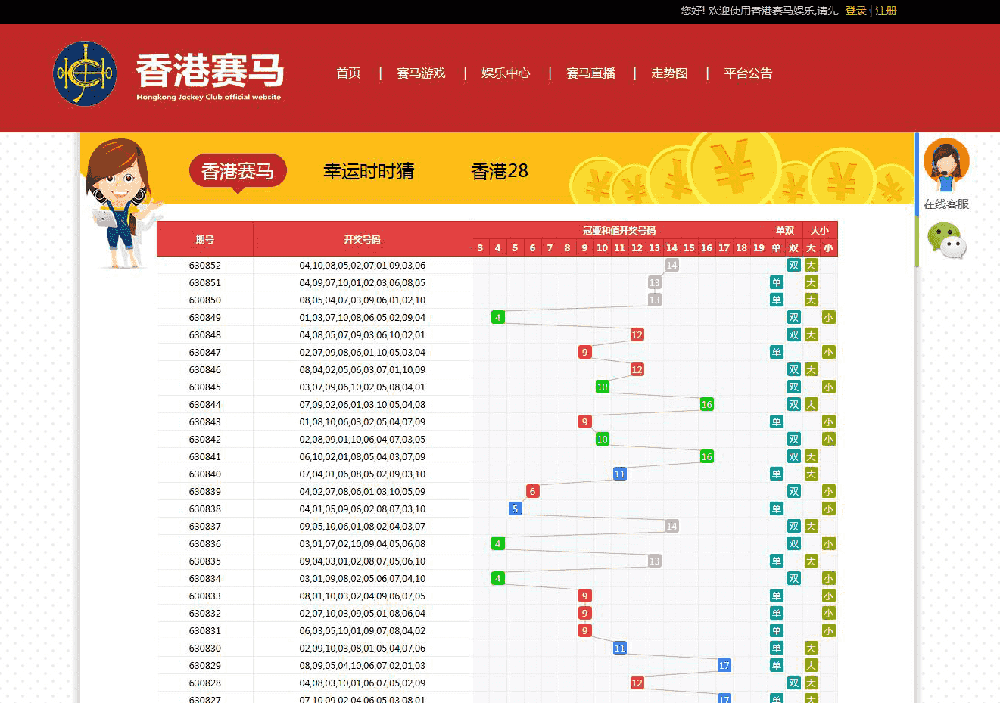Click the Hong Kong Jockey Club logo
The height and width of the screenshot is (703, 1000).
click(85, 74)
